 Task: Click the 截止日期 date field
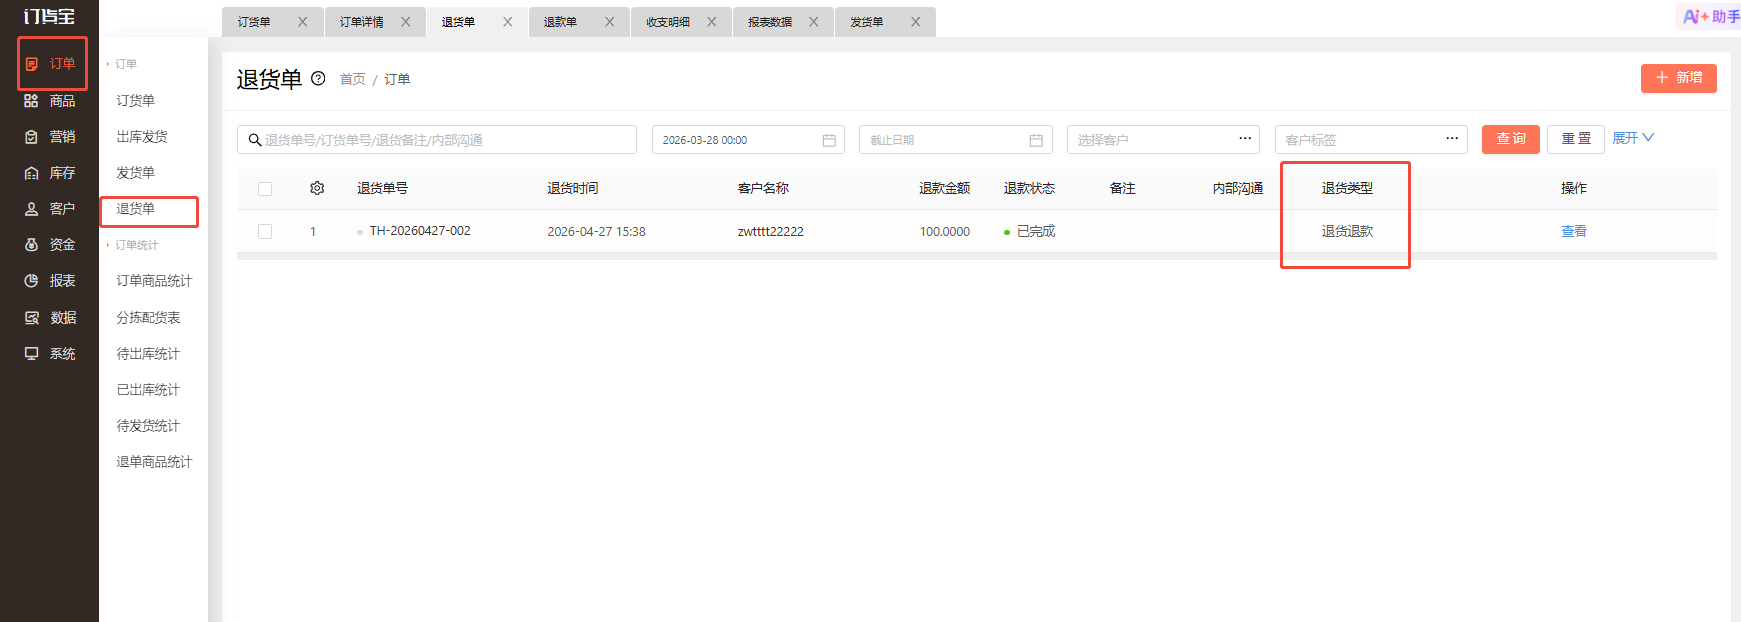[x=955, y=140]
